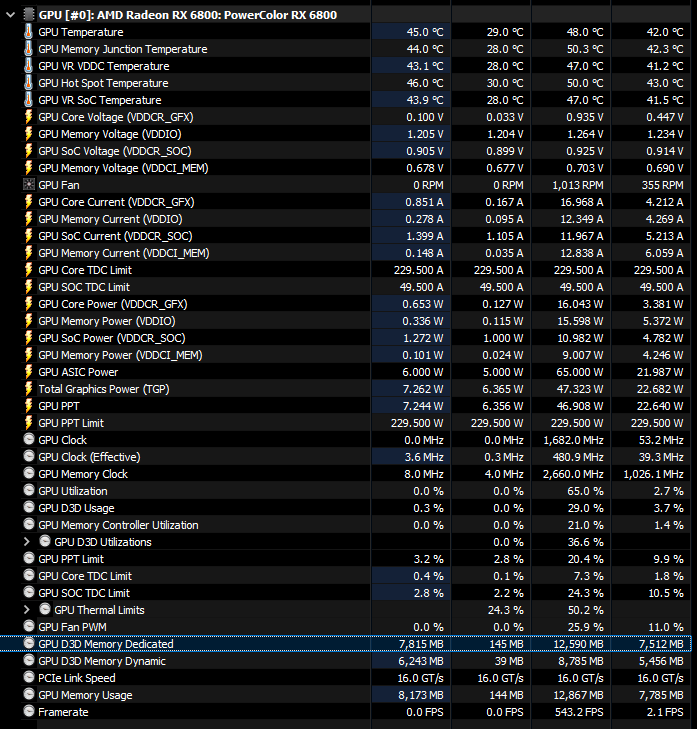Select the GPU Temperature sensor row label
Viewport: 697px width, 729px height.
81,32
